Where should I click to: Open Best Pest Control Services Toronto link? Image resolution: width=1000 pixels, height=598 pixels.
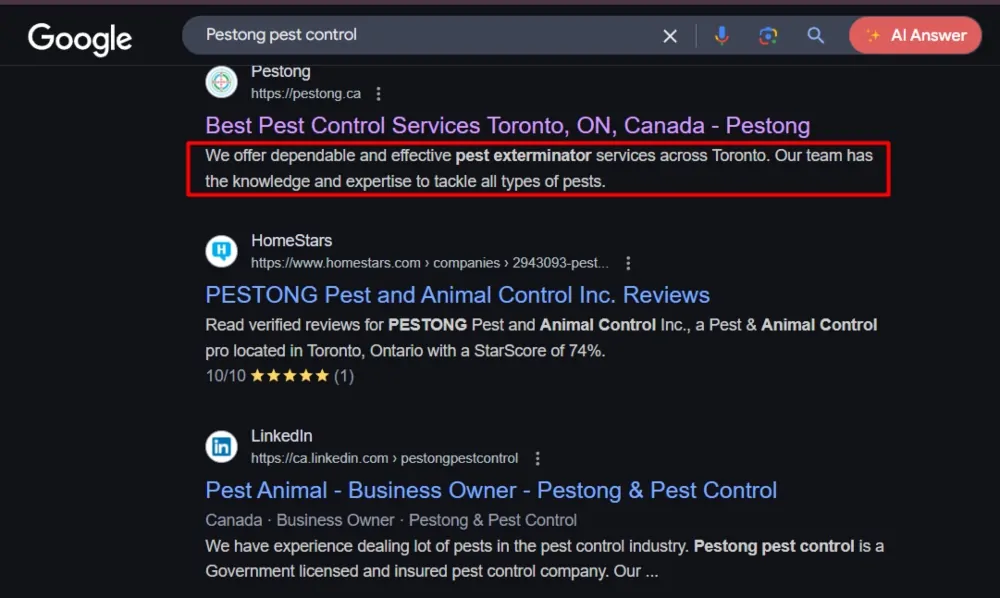pos(507,126)
